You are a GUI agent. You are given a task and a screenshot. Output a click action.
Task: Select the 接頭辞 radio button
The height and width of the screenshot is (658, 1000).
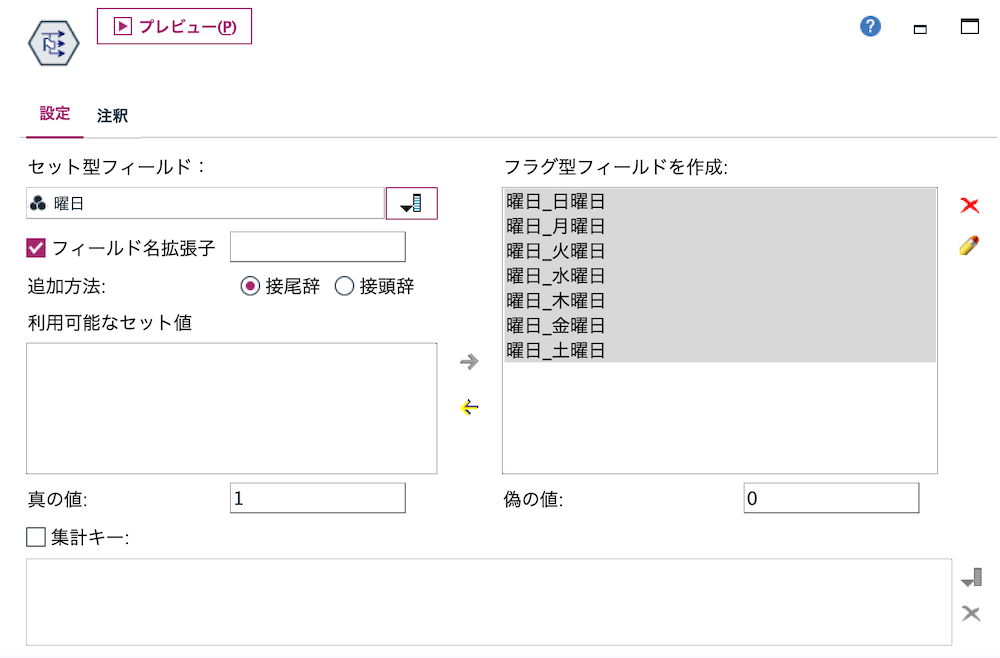(344, 285)
